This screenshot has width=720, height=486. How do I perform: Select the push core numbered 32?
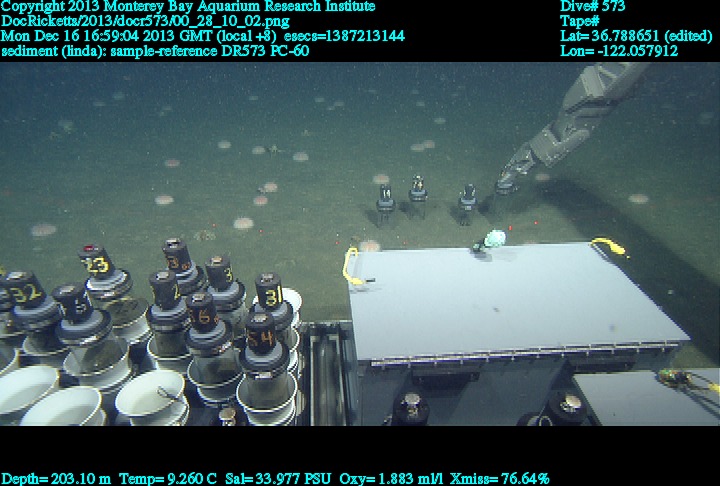tap(26, 294)
